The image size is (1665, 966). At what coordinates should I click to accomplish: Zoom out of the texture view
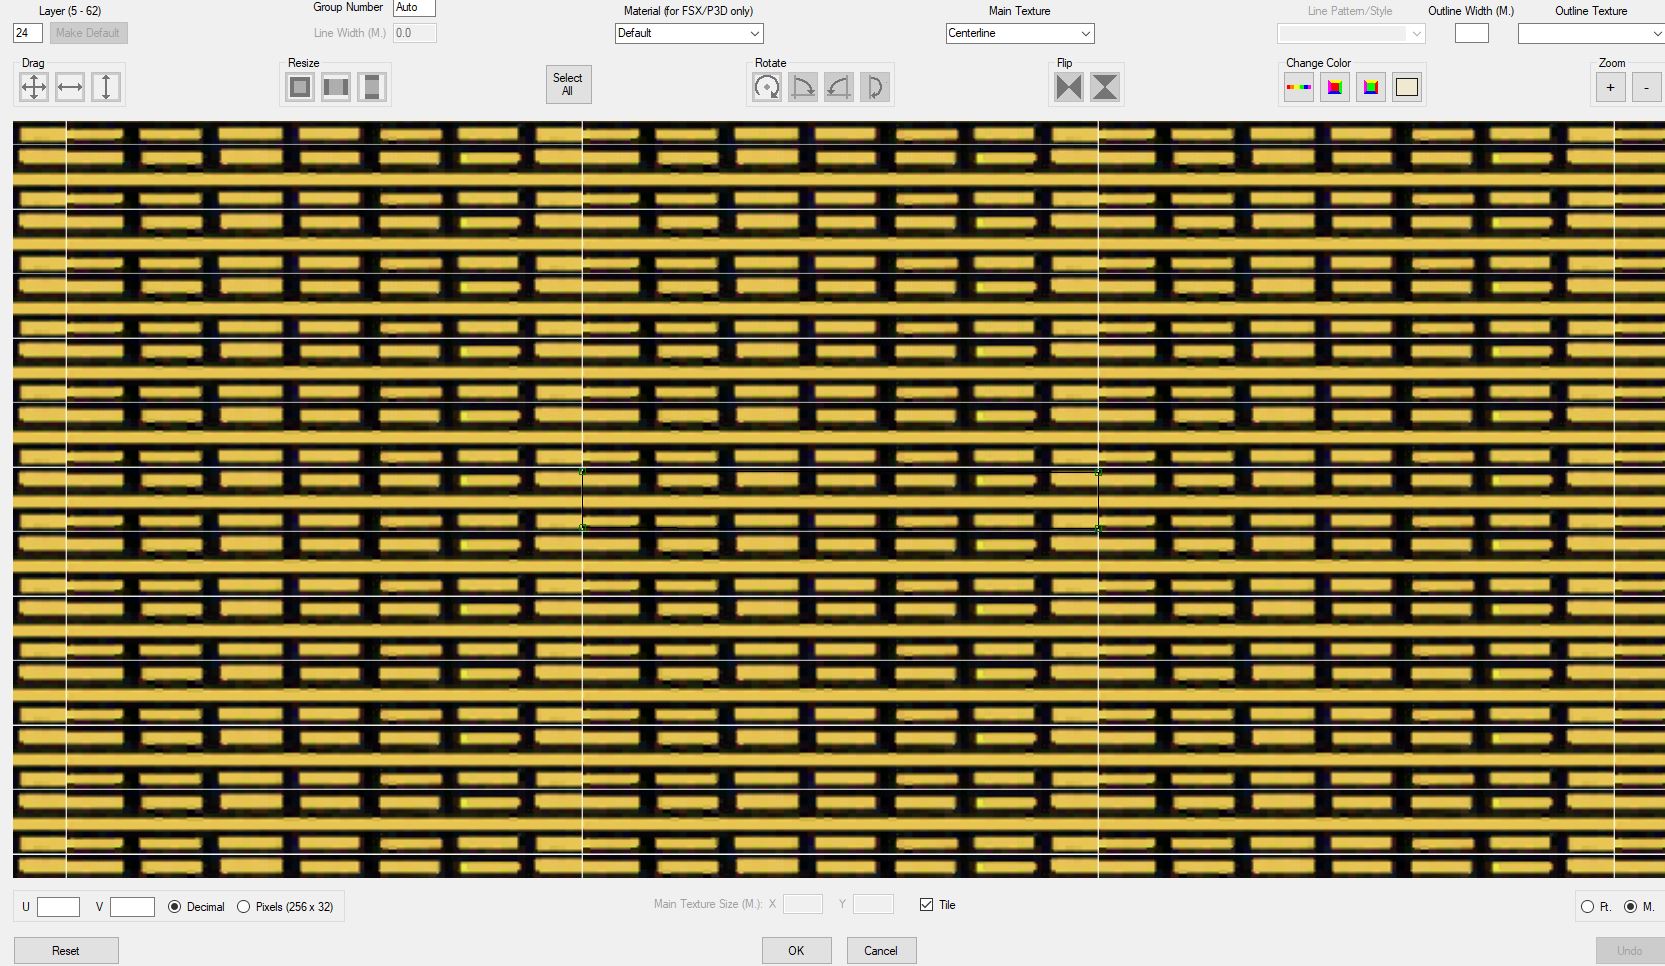click(1645, 87)
